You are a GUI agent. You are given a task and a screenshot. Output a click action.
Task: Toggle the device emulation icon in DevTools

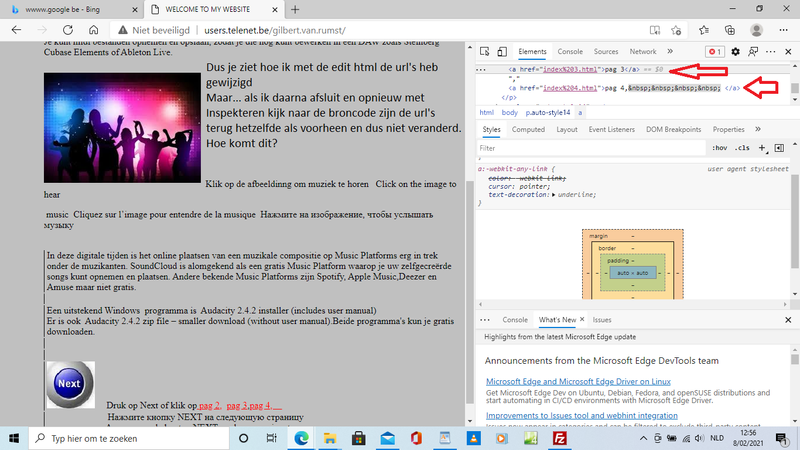[x=502, y=52]
